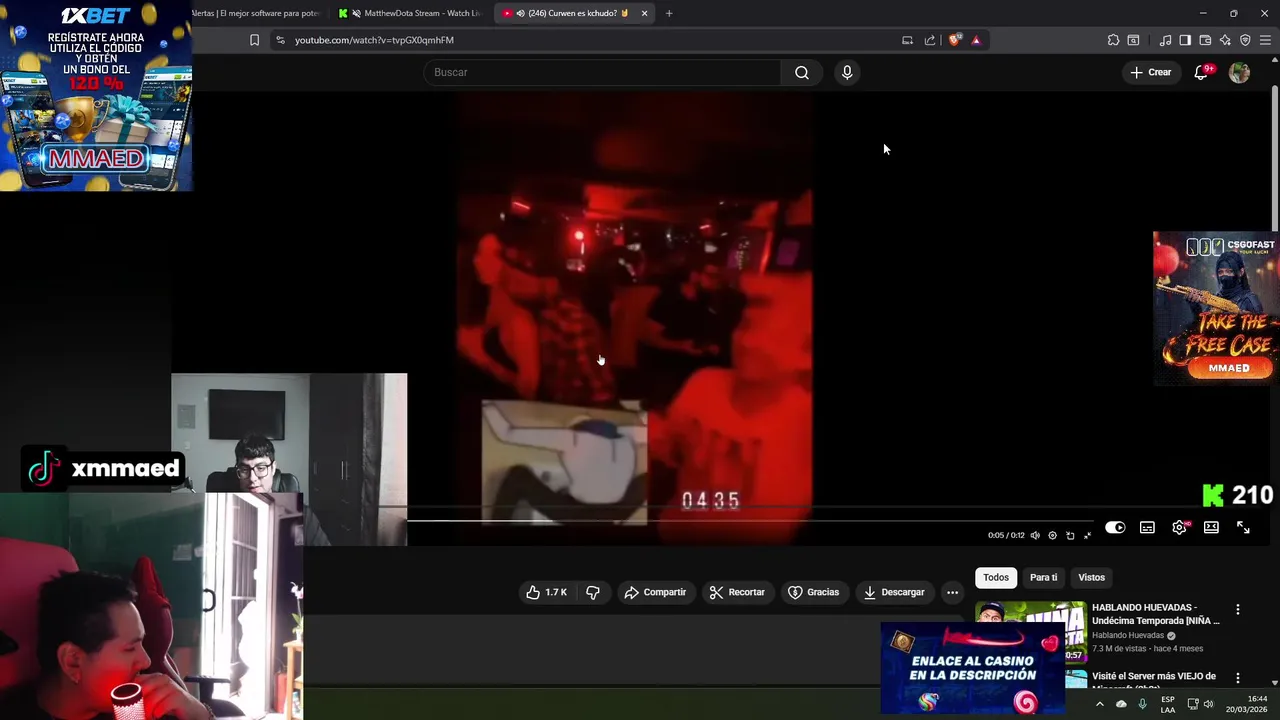Click the Recortar clip button

click(737, 592)
